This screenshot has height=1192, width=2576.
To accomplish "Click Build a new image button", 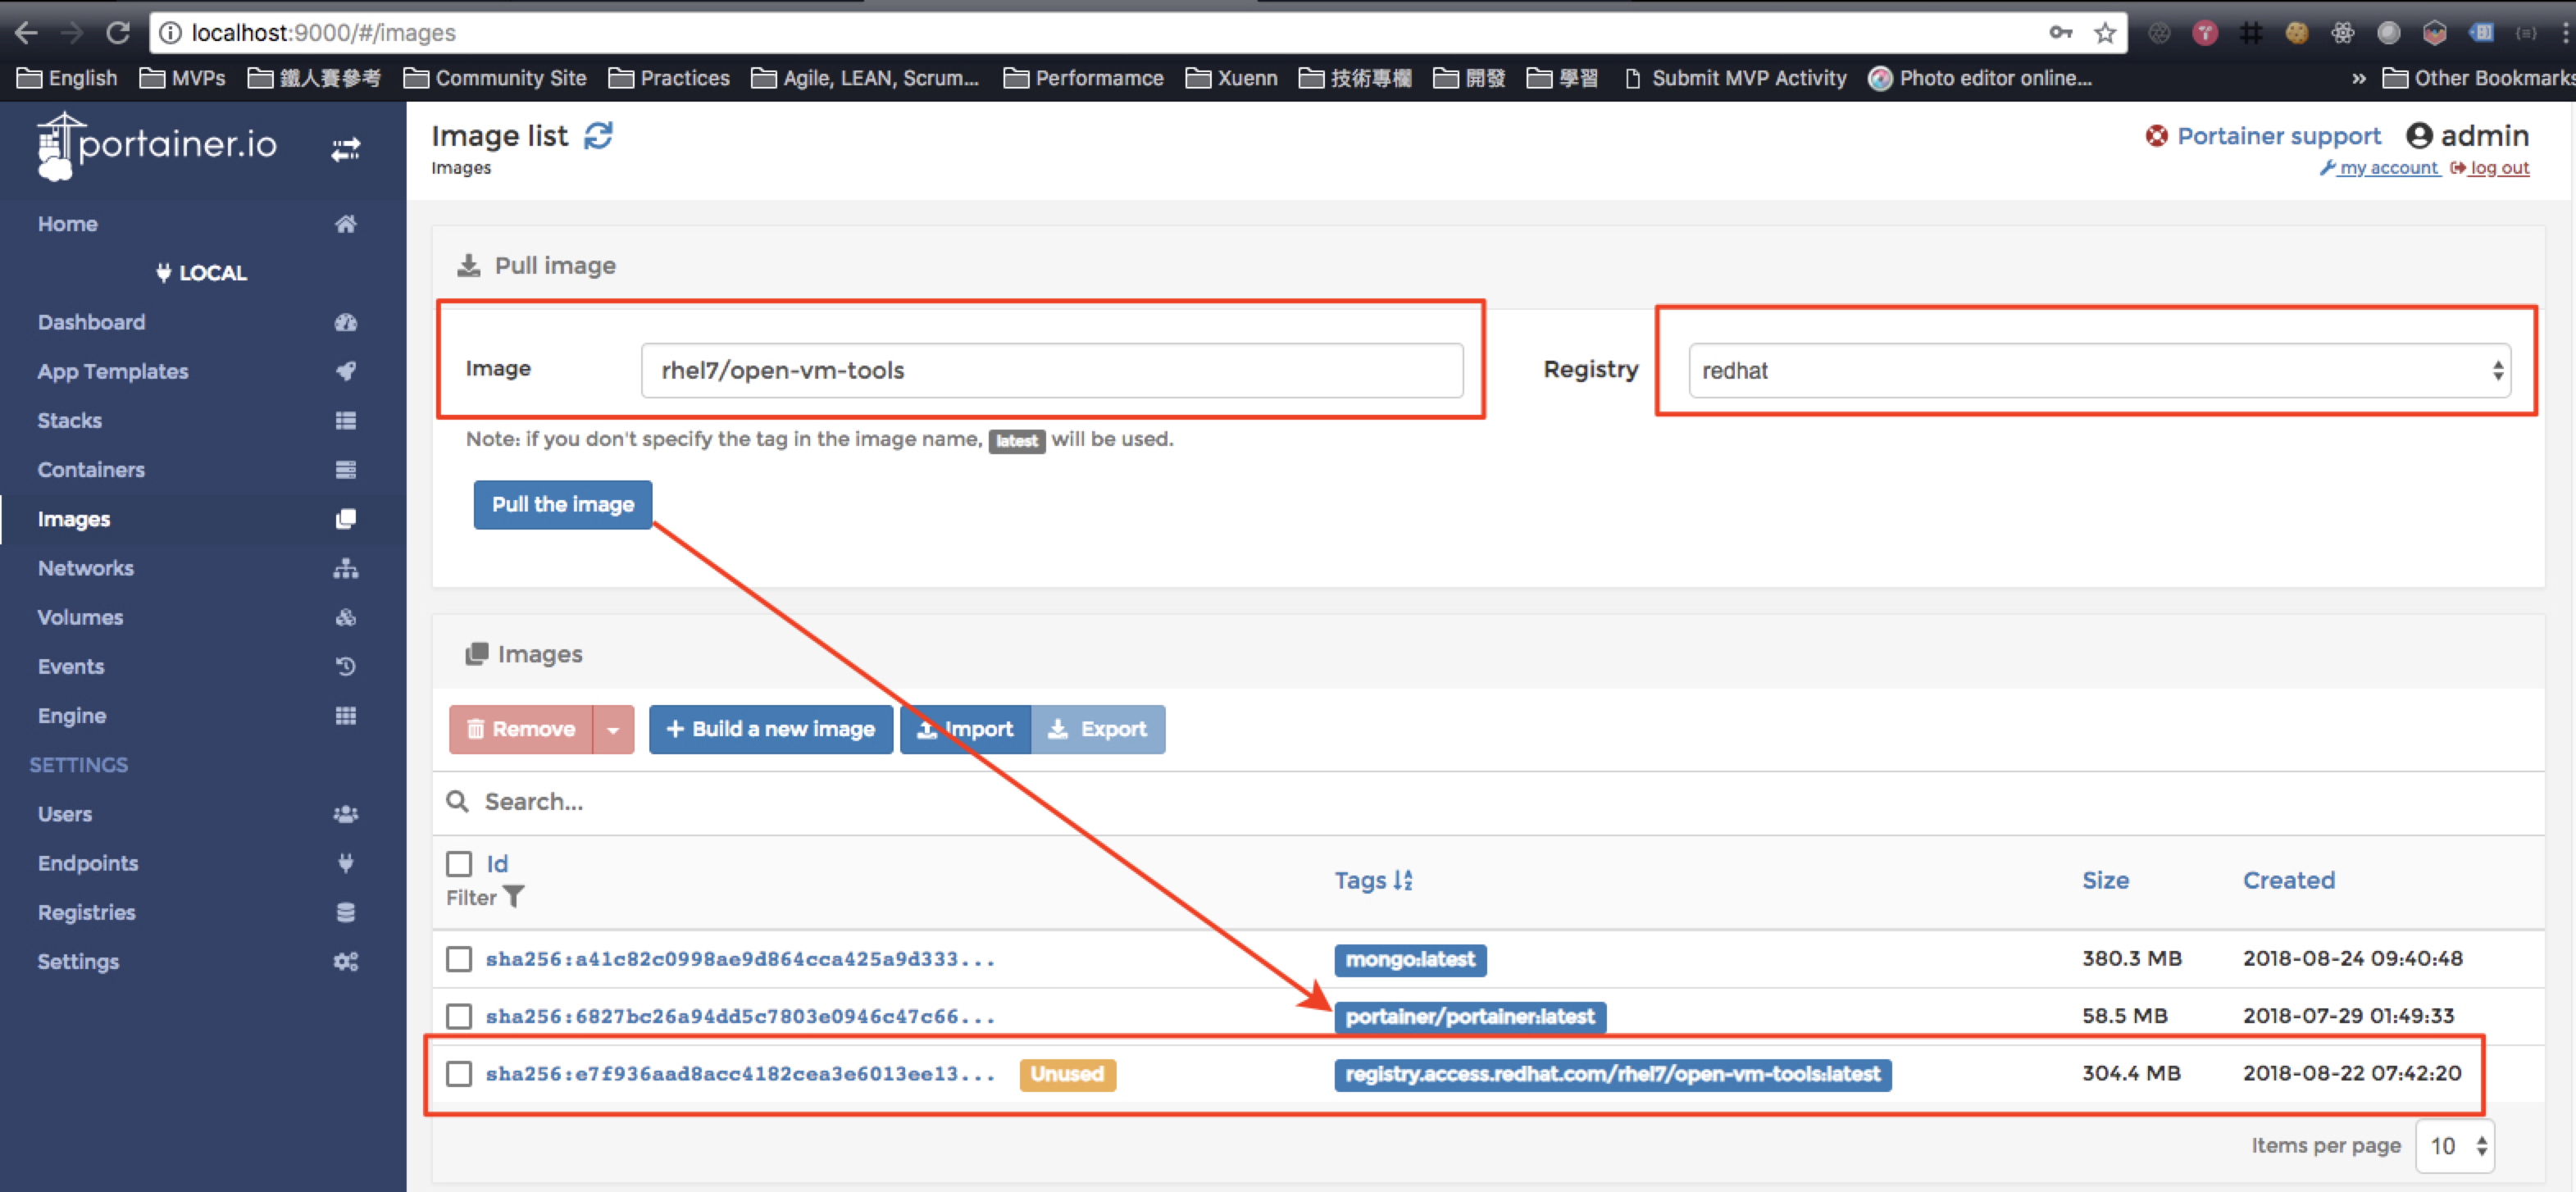I will click(770, 729).
